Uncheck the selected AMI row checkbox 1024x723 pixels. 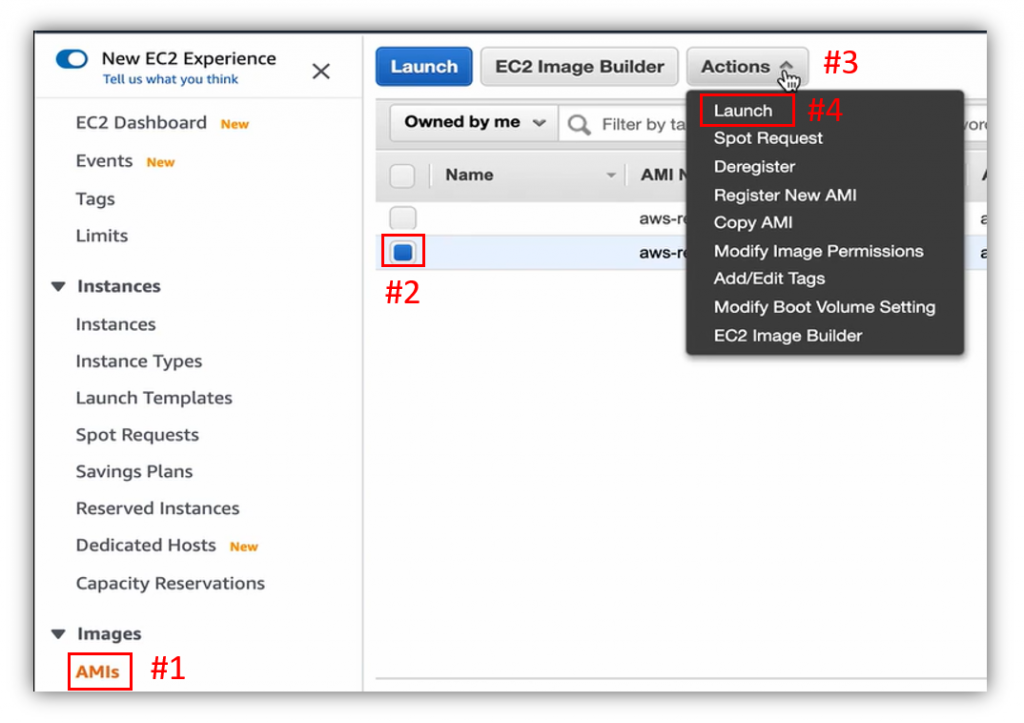pos(403,252)
